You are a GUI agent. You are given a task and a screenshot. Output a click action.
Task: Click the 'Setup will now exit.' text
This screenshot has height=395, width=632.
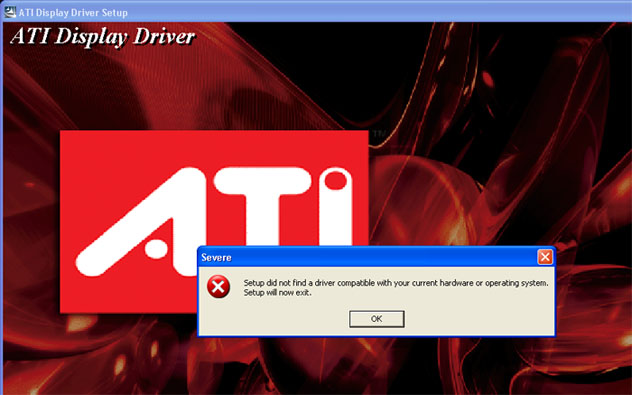pos(277,293)
